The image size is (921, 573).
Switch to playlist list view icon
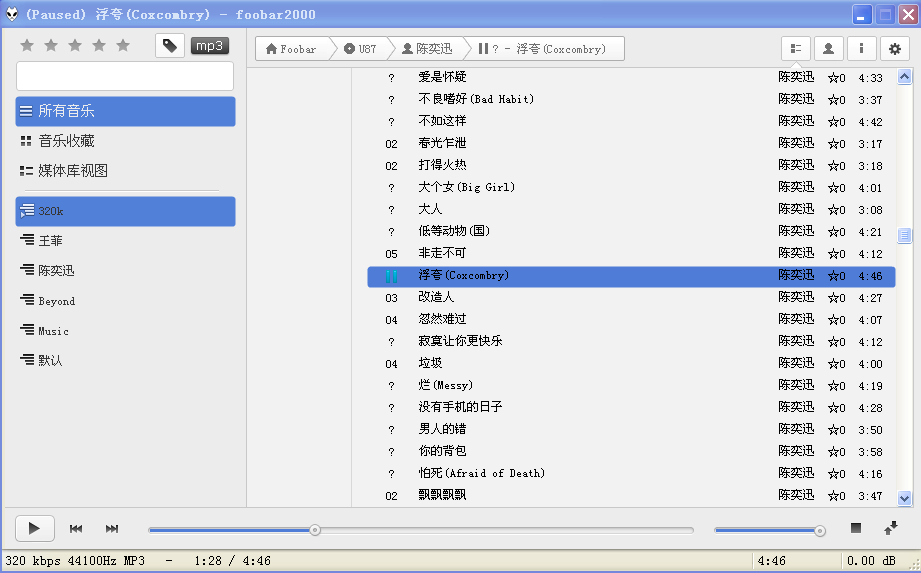(796, 49)
